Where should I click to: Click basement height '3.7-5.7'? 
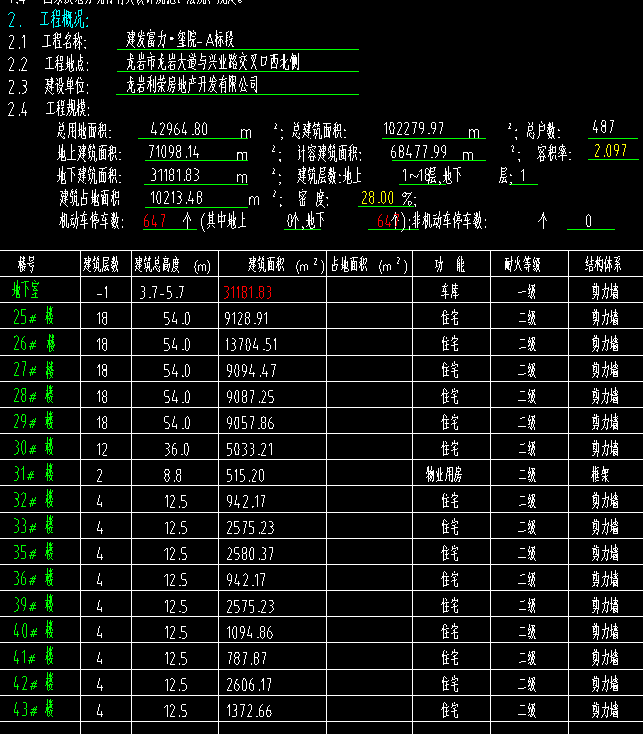pyautogui.click(x=161, y=293)
